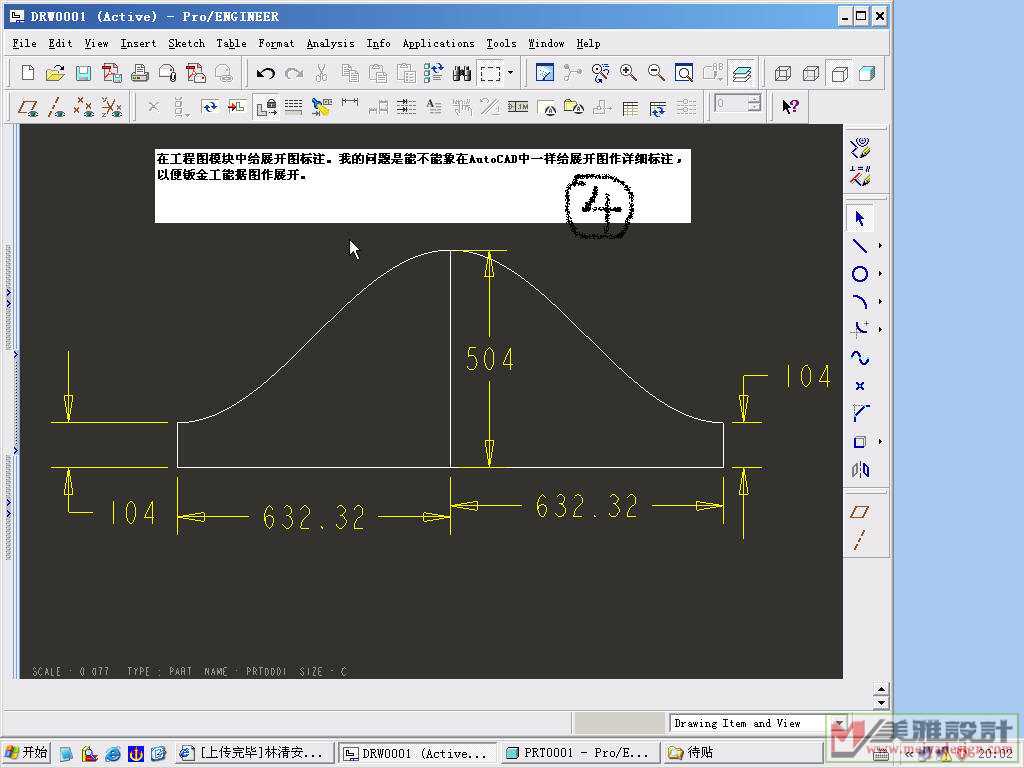Open the Insert menu

tap(138, 43)
